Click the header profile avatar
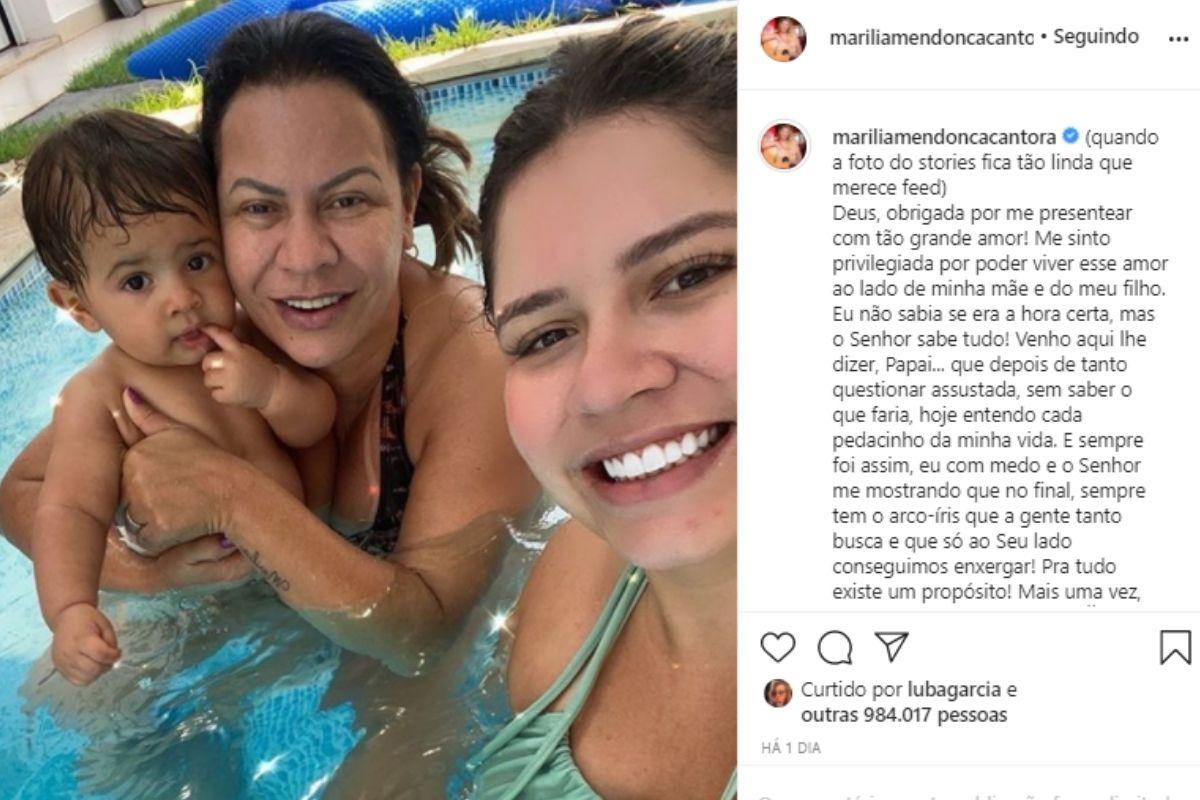This screenshot has height=800, width=1200. [x=783, y=39]
